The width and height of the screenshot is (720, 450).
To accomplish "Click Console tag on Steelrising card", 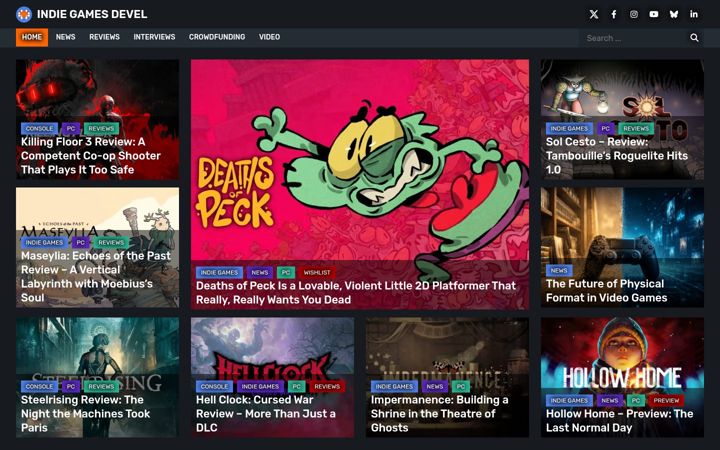I will (39, 387).
